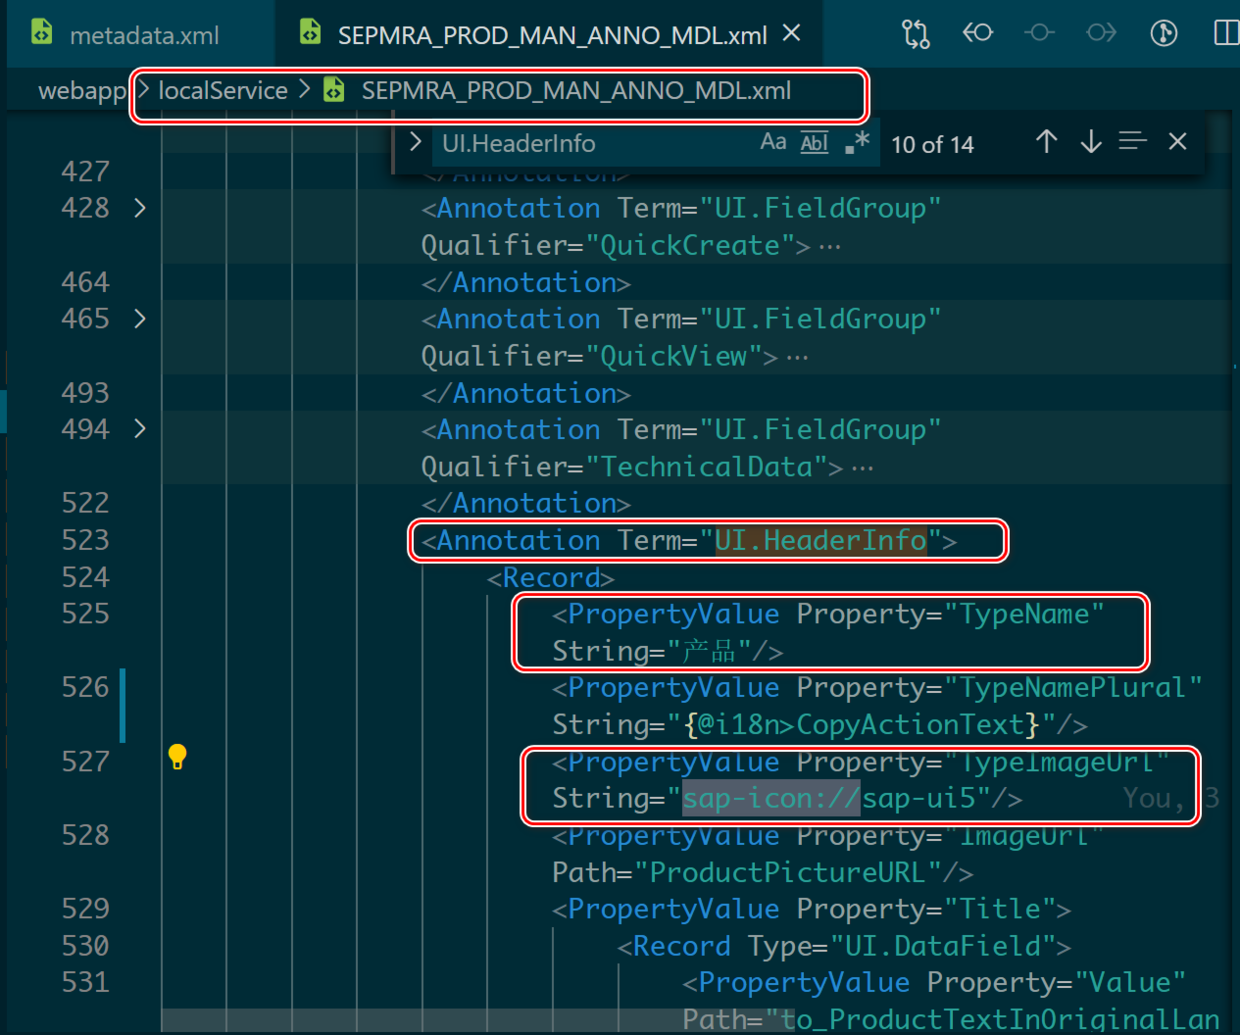Screen dimensions: 1240x1035
Task: Click the folded ellipsis after TechnicalData
Action: pos(862,467)
